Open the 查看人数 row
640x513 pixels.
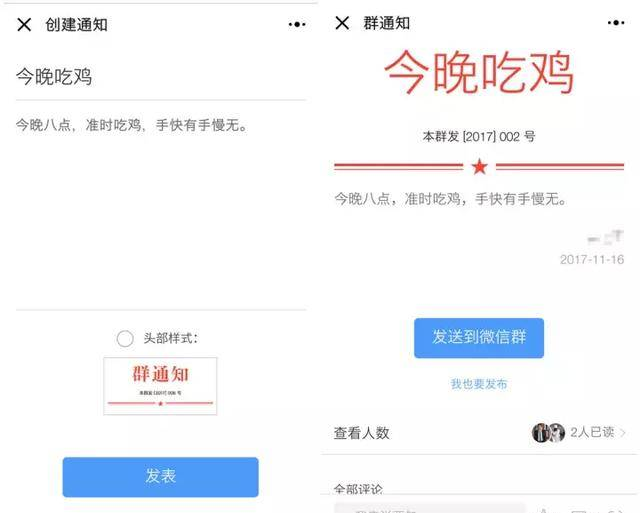[x=479, y=433]
